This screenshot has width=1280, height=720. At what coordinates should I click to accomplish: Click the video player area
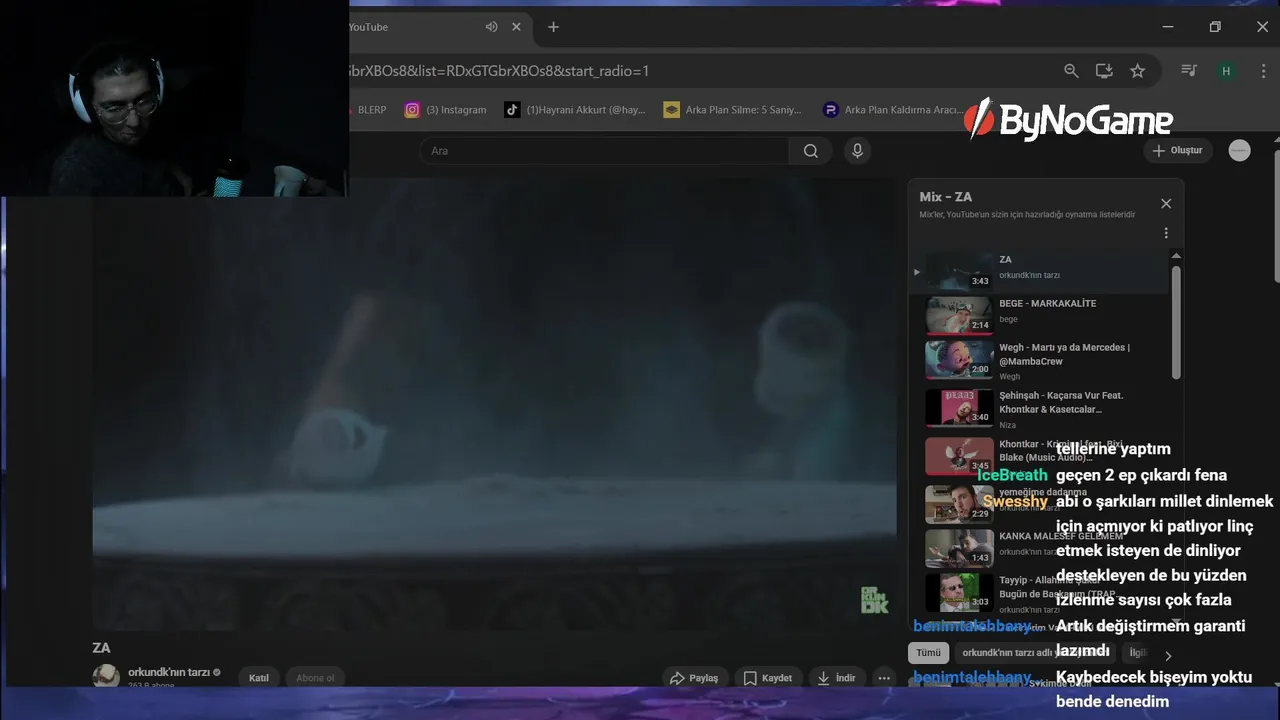coord(494,404)
